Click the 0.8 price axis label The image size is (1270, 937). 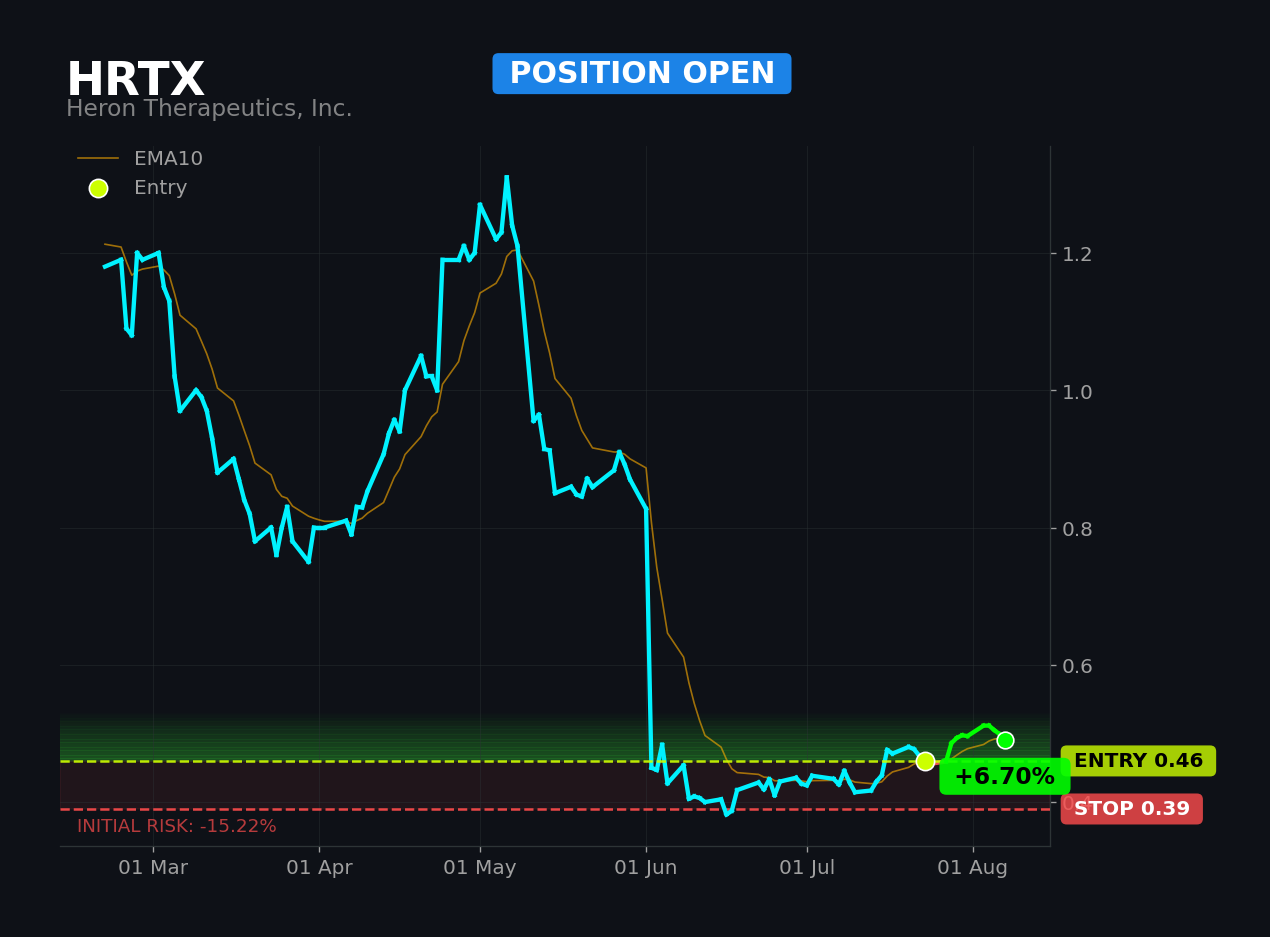click(x=1077, y=529)
